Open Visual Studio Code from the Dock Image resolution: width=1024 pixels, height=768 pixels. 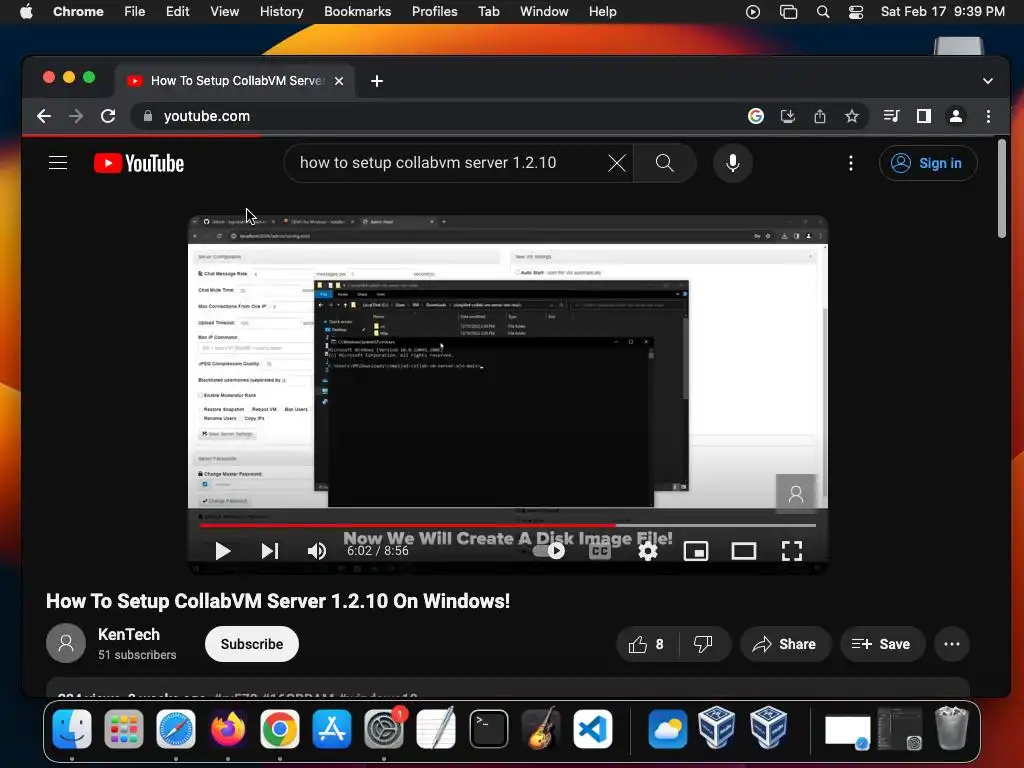593,729
